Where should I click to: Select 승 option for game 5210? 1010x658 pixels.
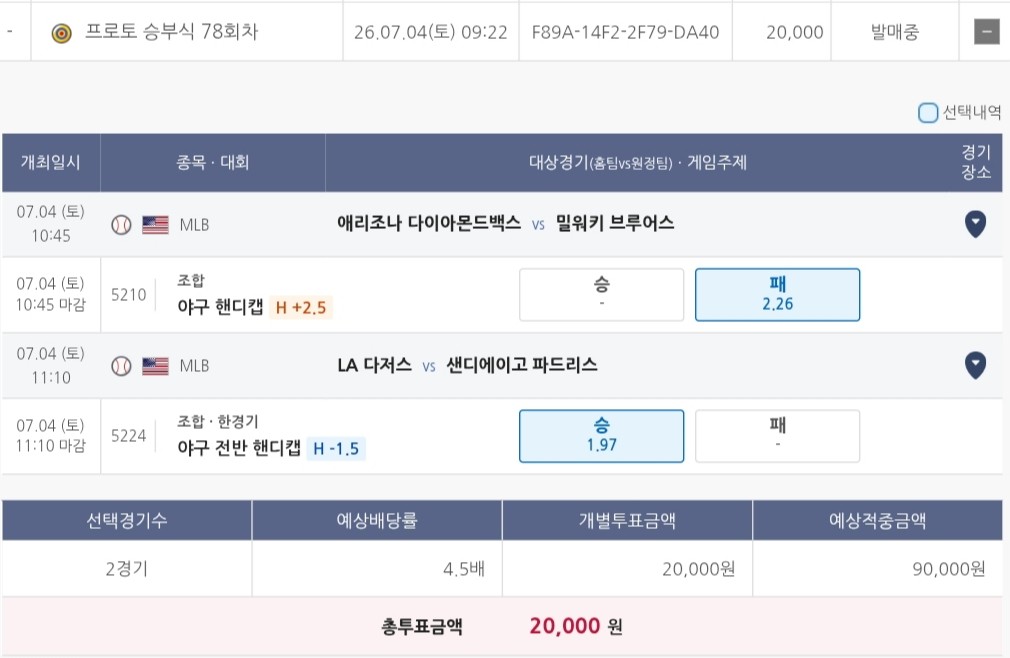[601, 294]
